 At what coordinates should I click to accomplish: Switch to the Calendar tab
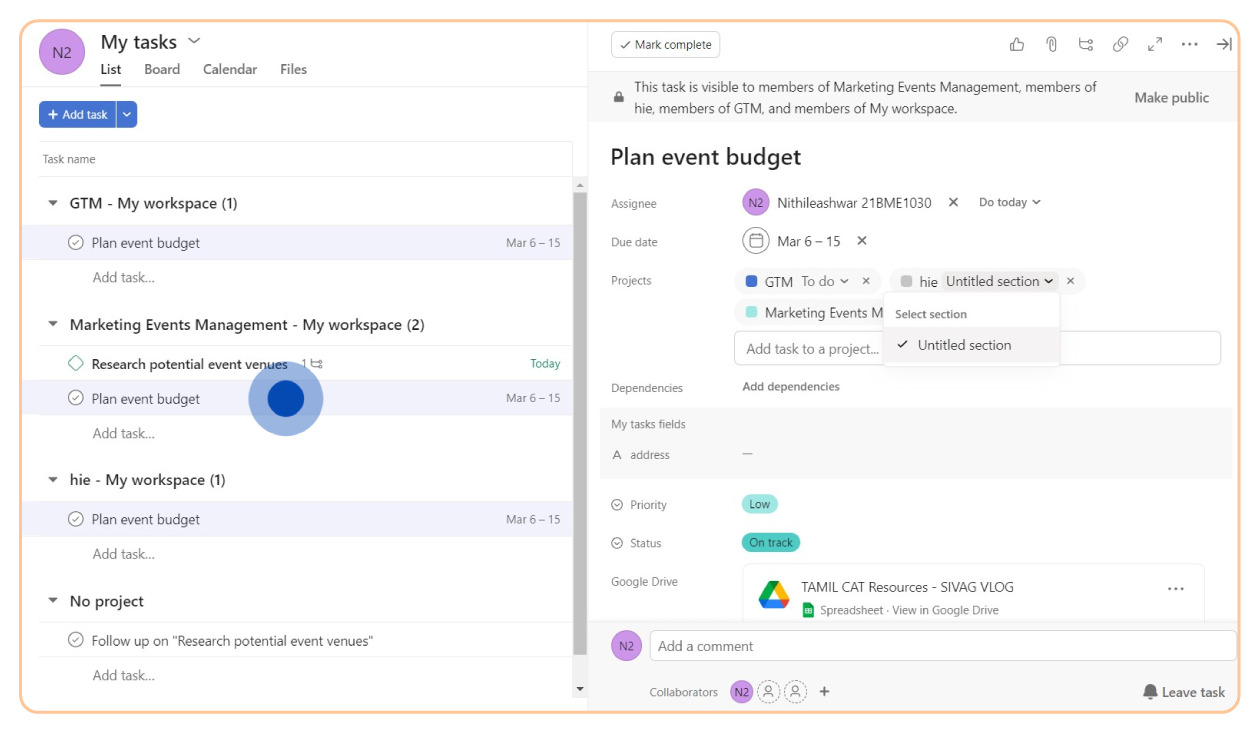[x=230, y=69]
